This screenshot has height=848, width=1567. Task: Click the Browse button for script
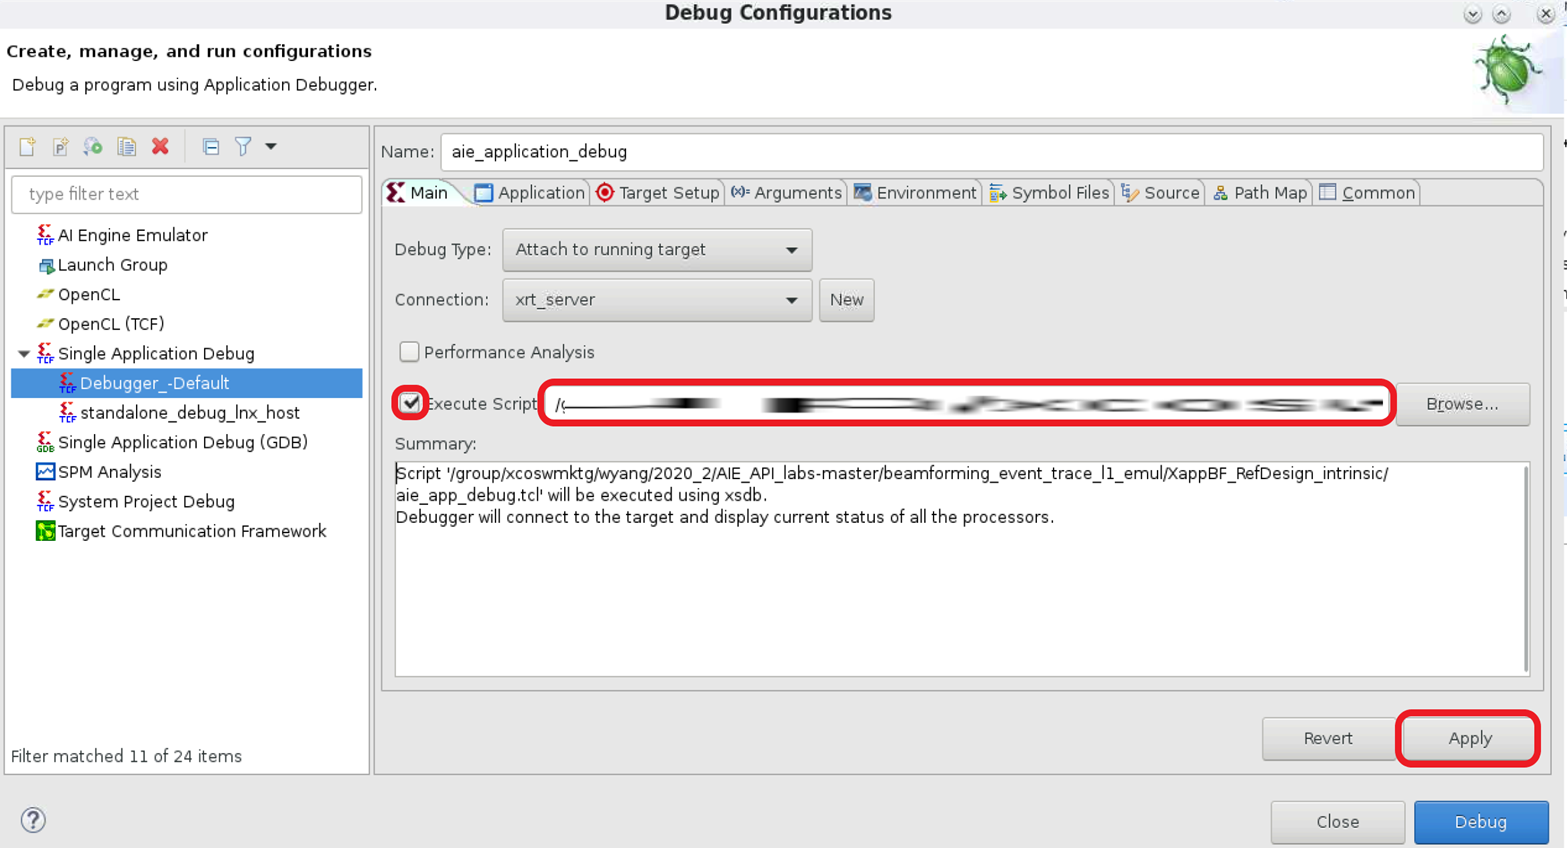click(1461, 404)
